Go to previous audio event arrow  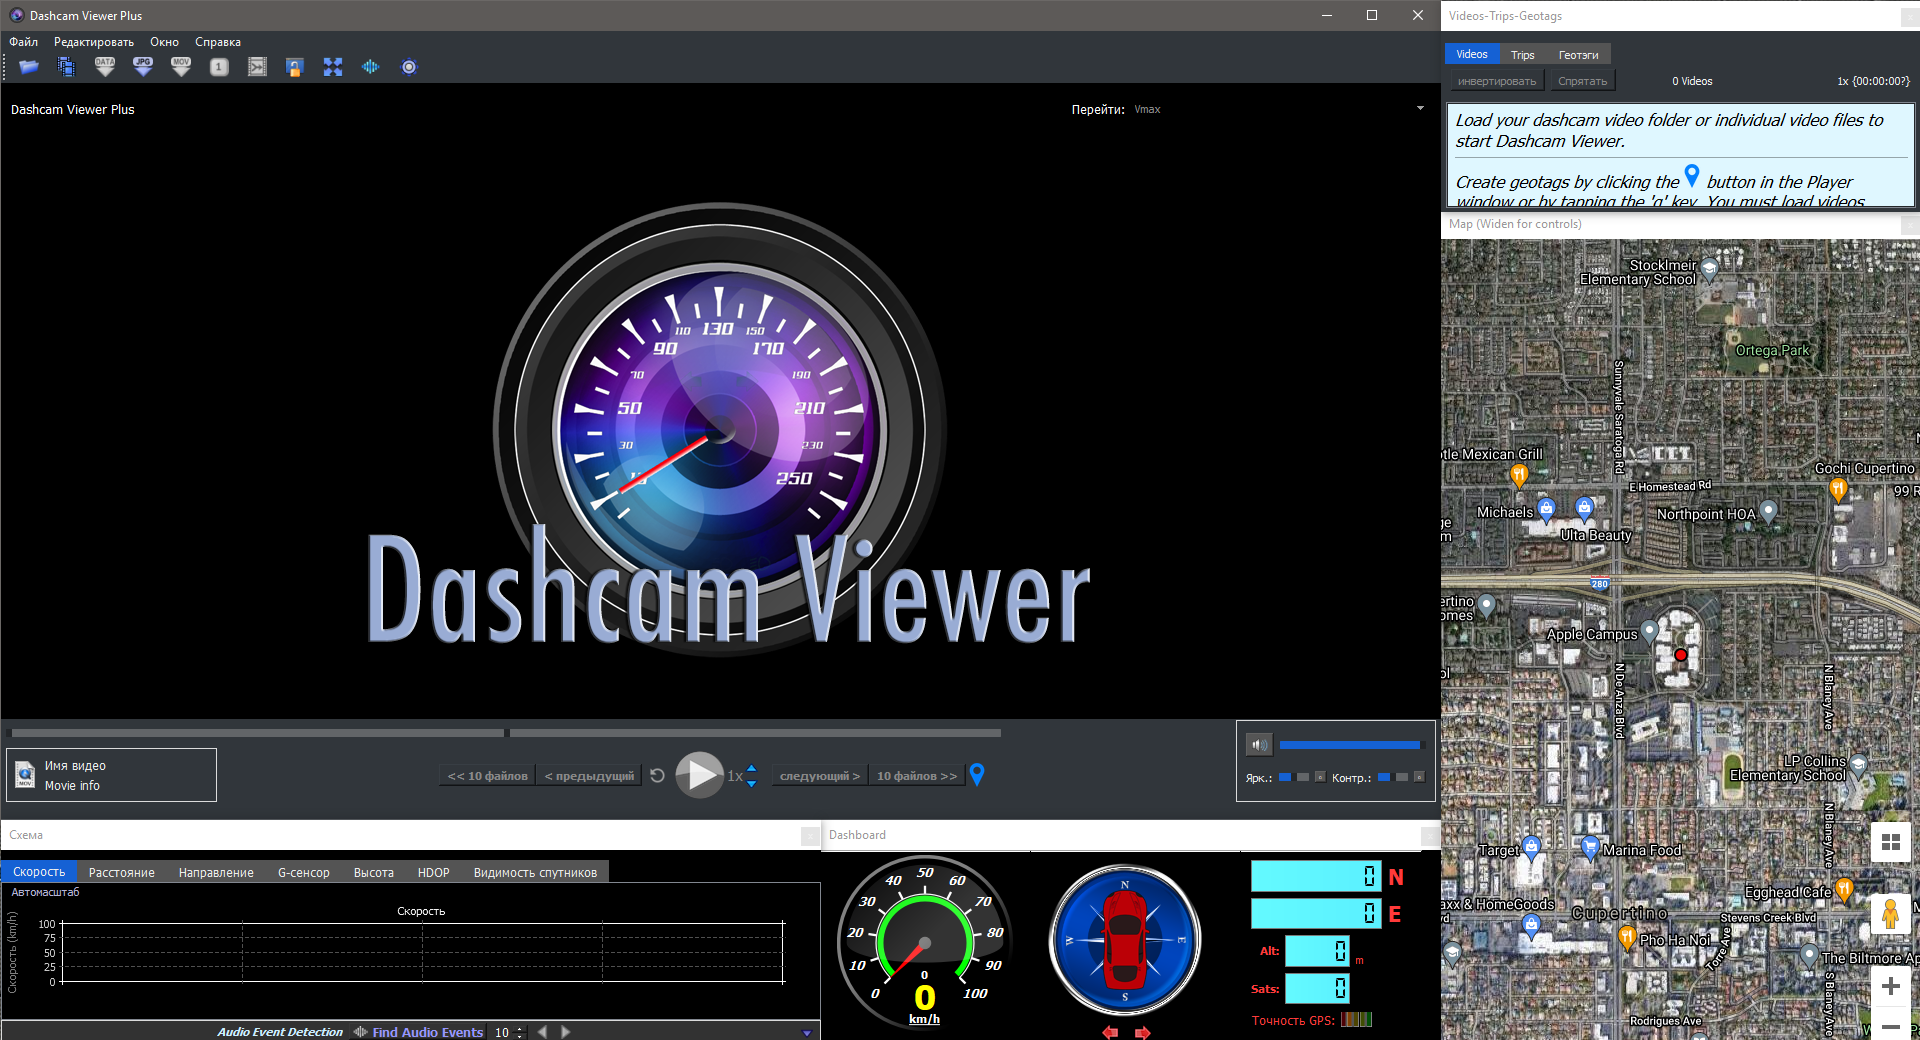click(542, 1032)
